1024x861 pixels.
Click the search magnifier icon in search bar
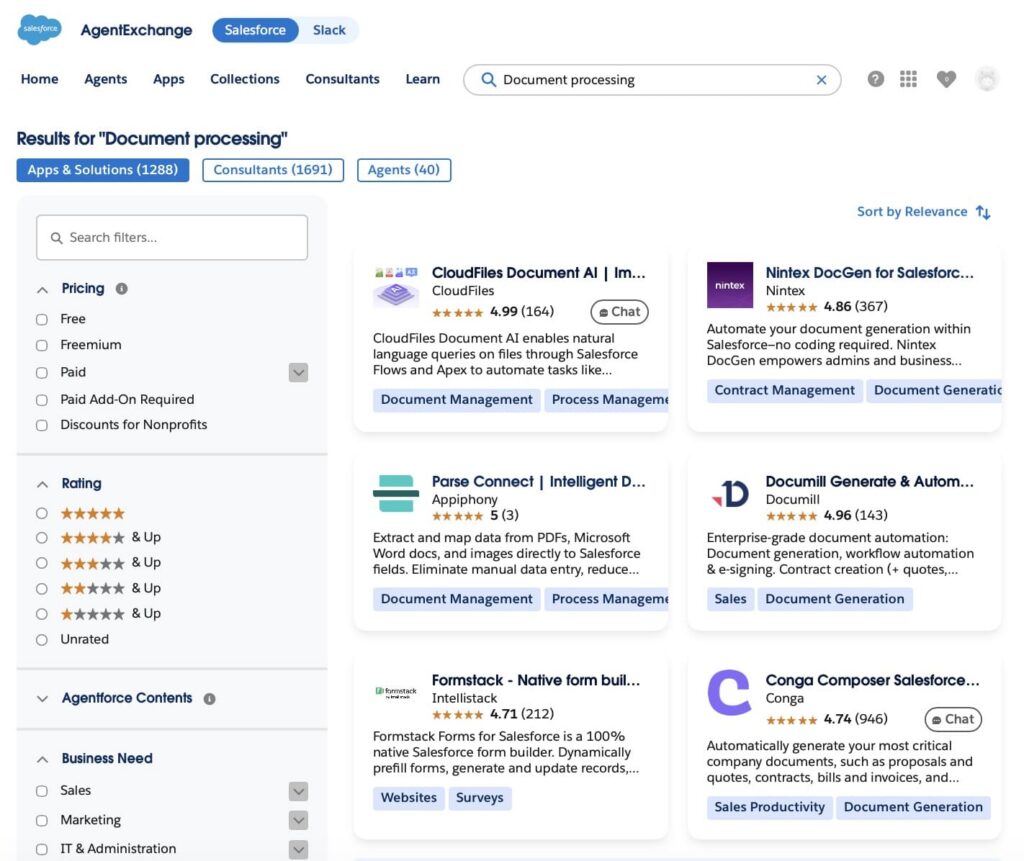(488, 80)
